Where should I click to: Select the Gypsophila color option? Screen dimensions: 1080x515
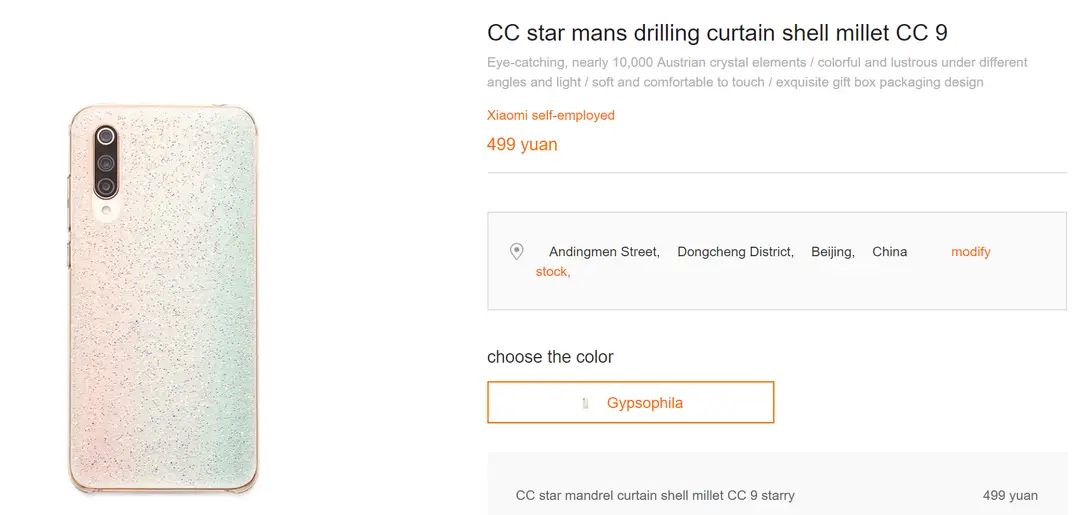coord(630,402)
